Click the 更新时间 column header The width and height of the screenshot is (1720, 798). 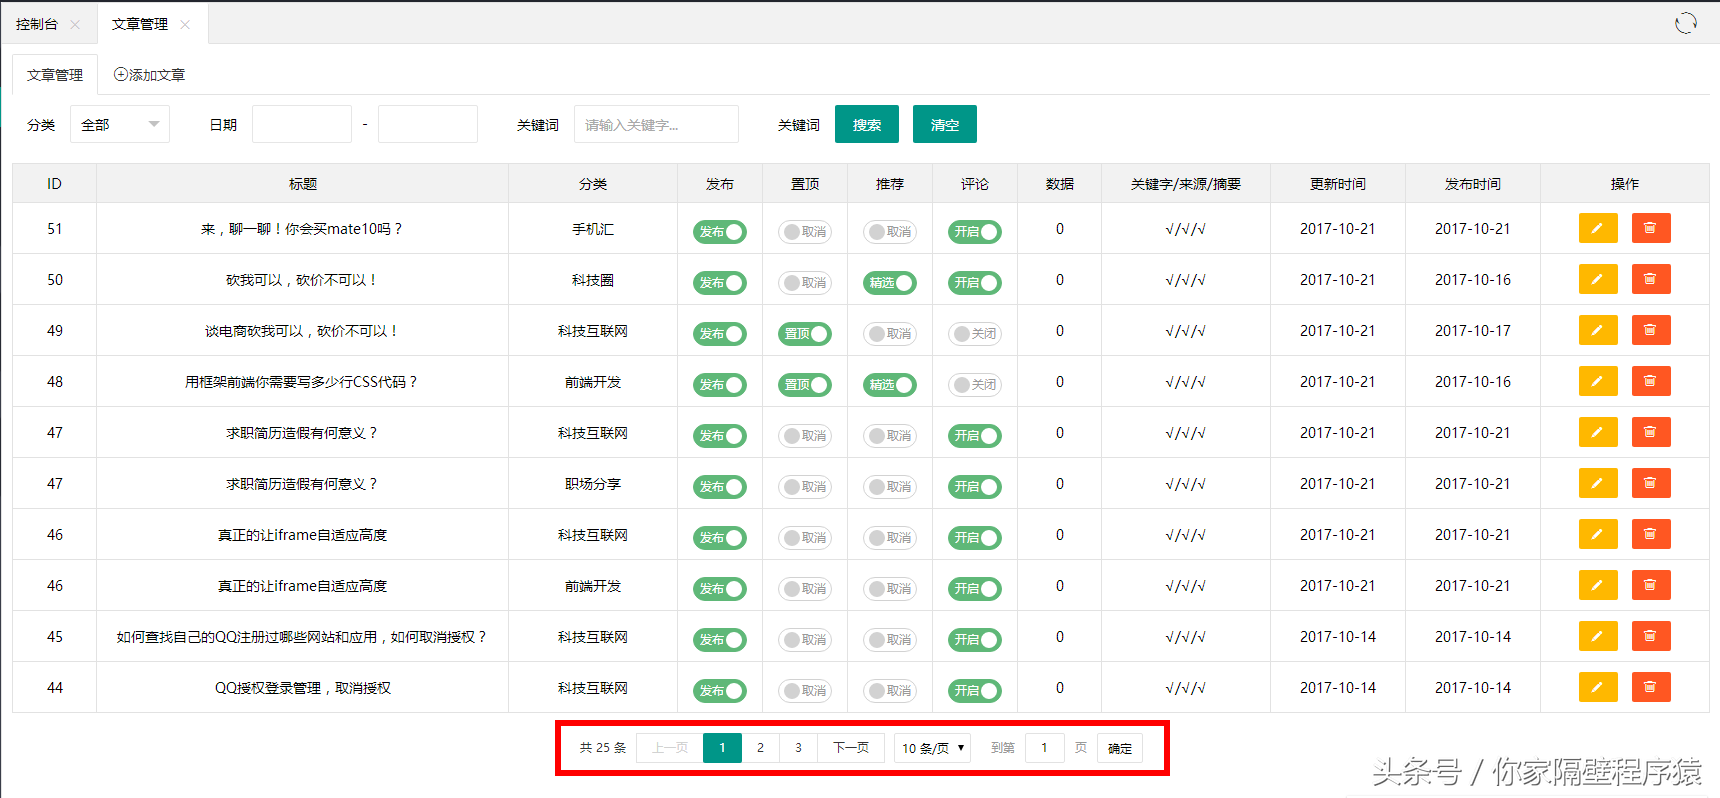click(x=1338, y=184)
